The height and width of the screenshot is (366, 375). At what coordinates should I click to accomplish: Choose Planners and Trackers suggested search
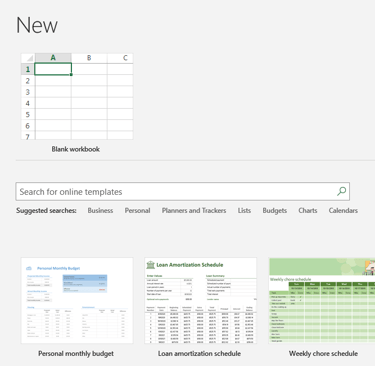(x=194, y=211)
